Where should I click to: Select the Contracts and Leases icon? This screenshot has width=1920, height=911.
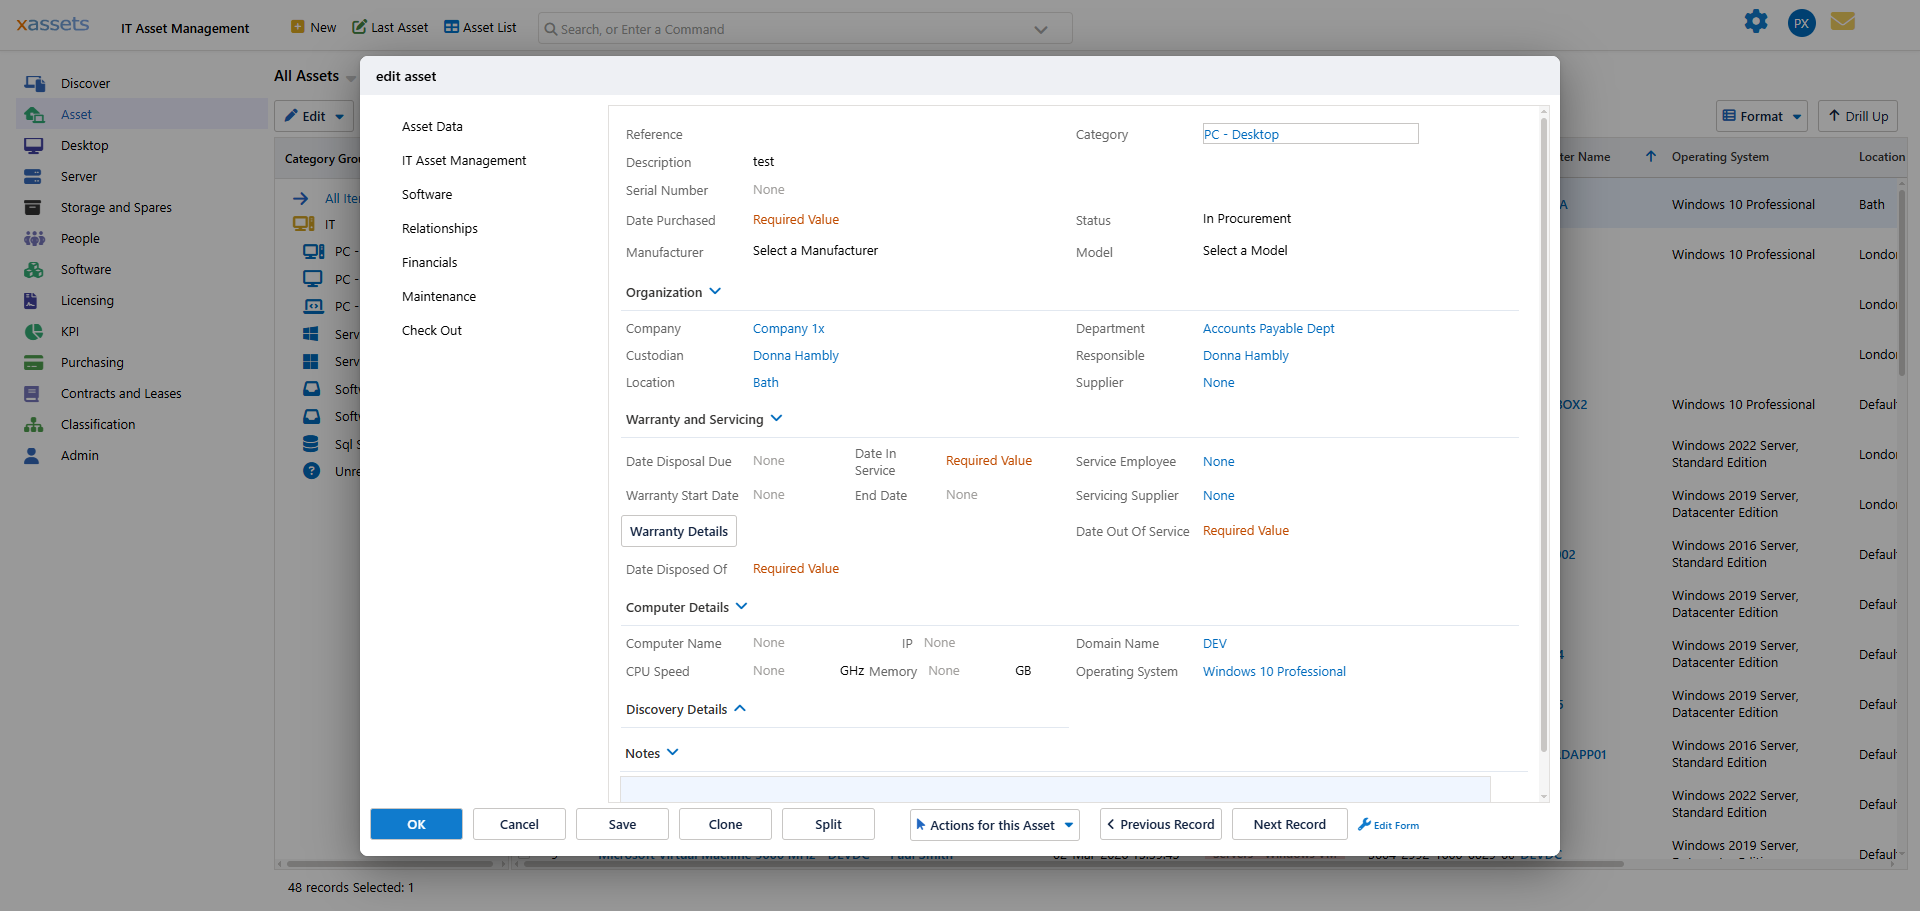click(35, 393)
